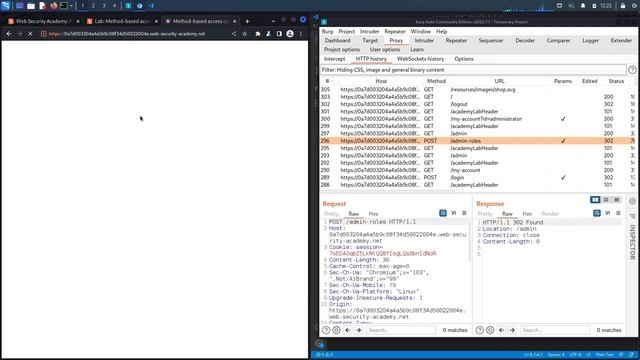Toggle the request message wrap icon
640x360 pixels.
point(443,213)
